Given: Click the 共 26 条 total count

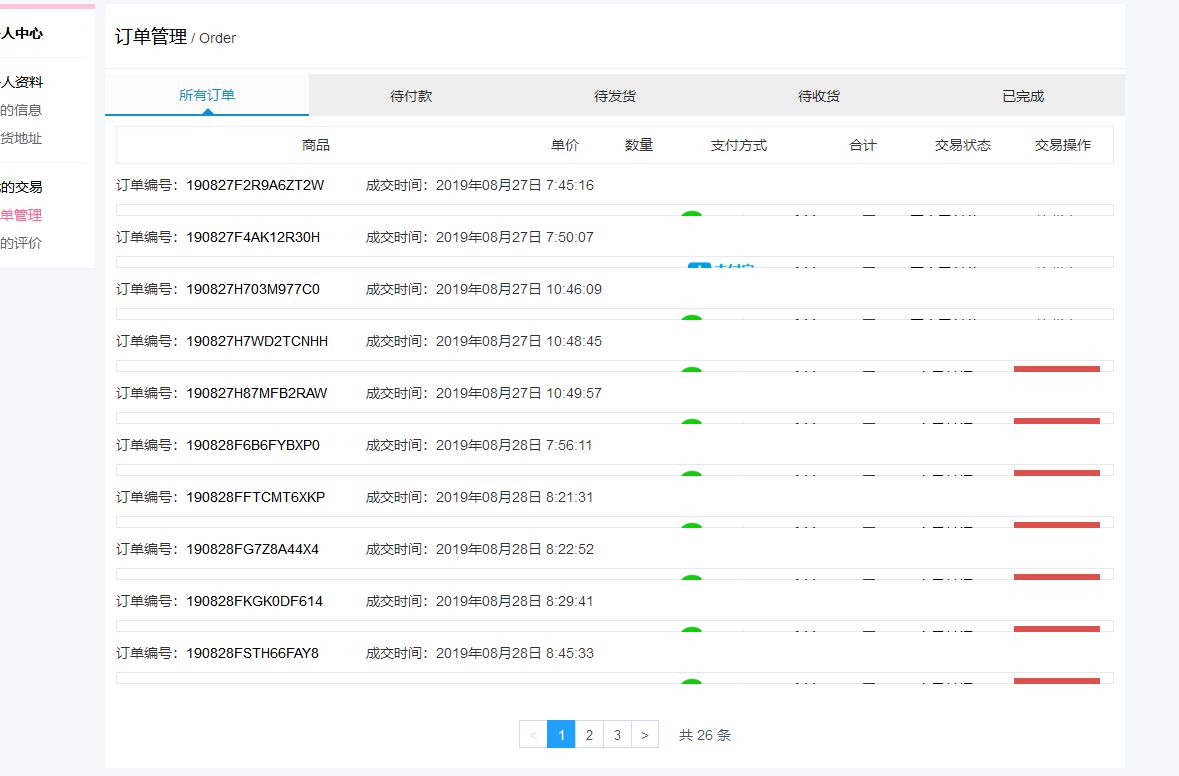Looking at the screenshot, I should click(x=705, y=735).
